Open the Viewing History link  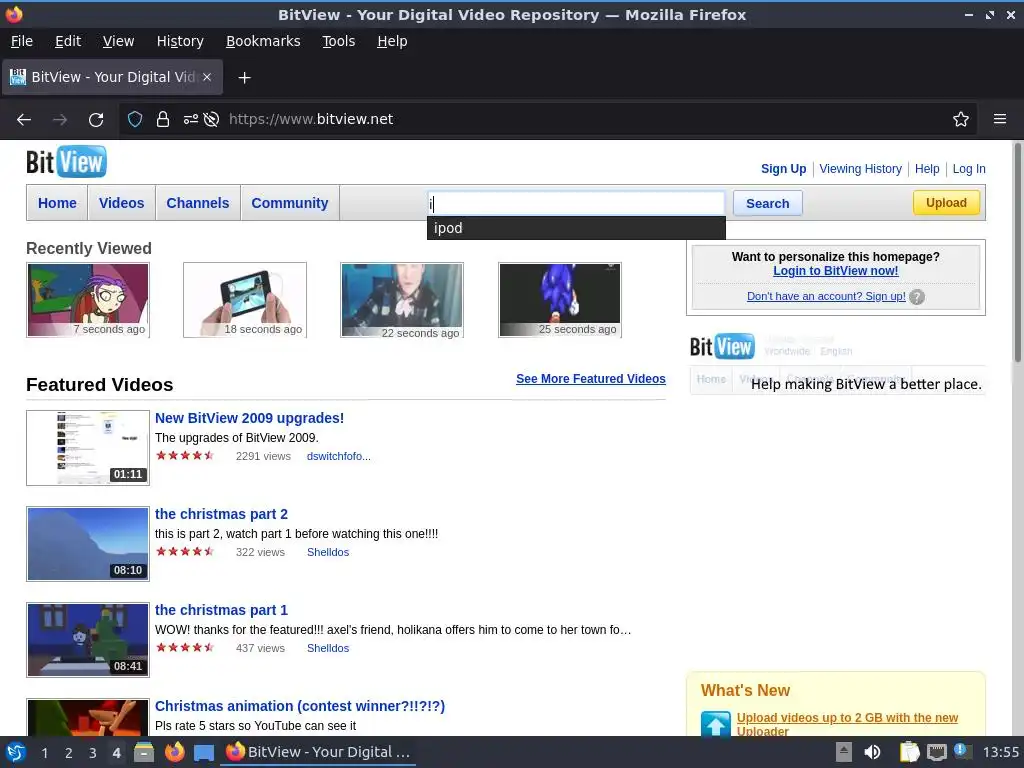(860, 168)
